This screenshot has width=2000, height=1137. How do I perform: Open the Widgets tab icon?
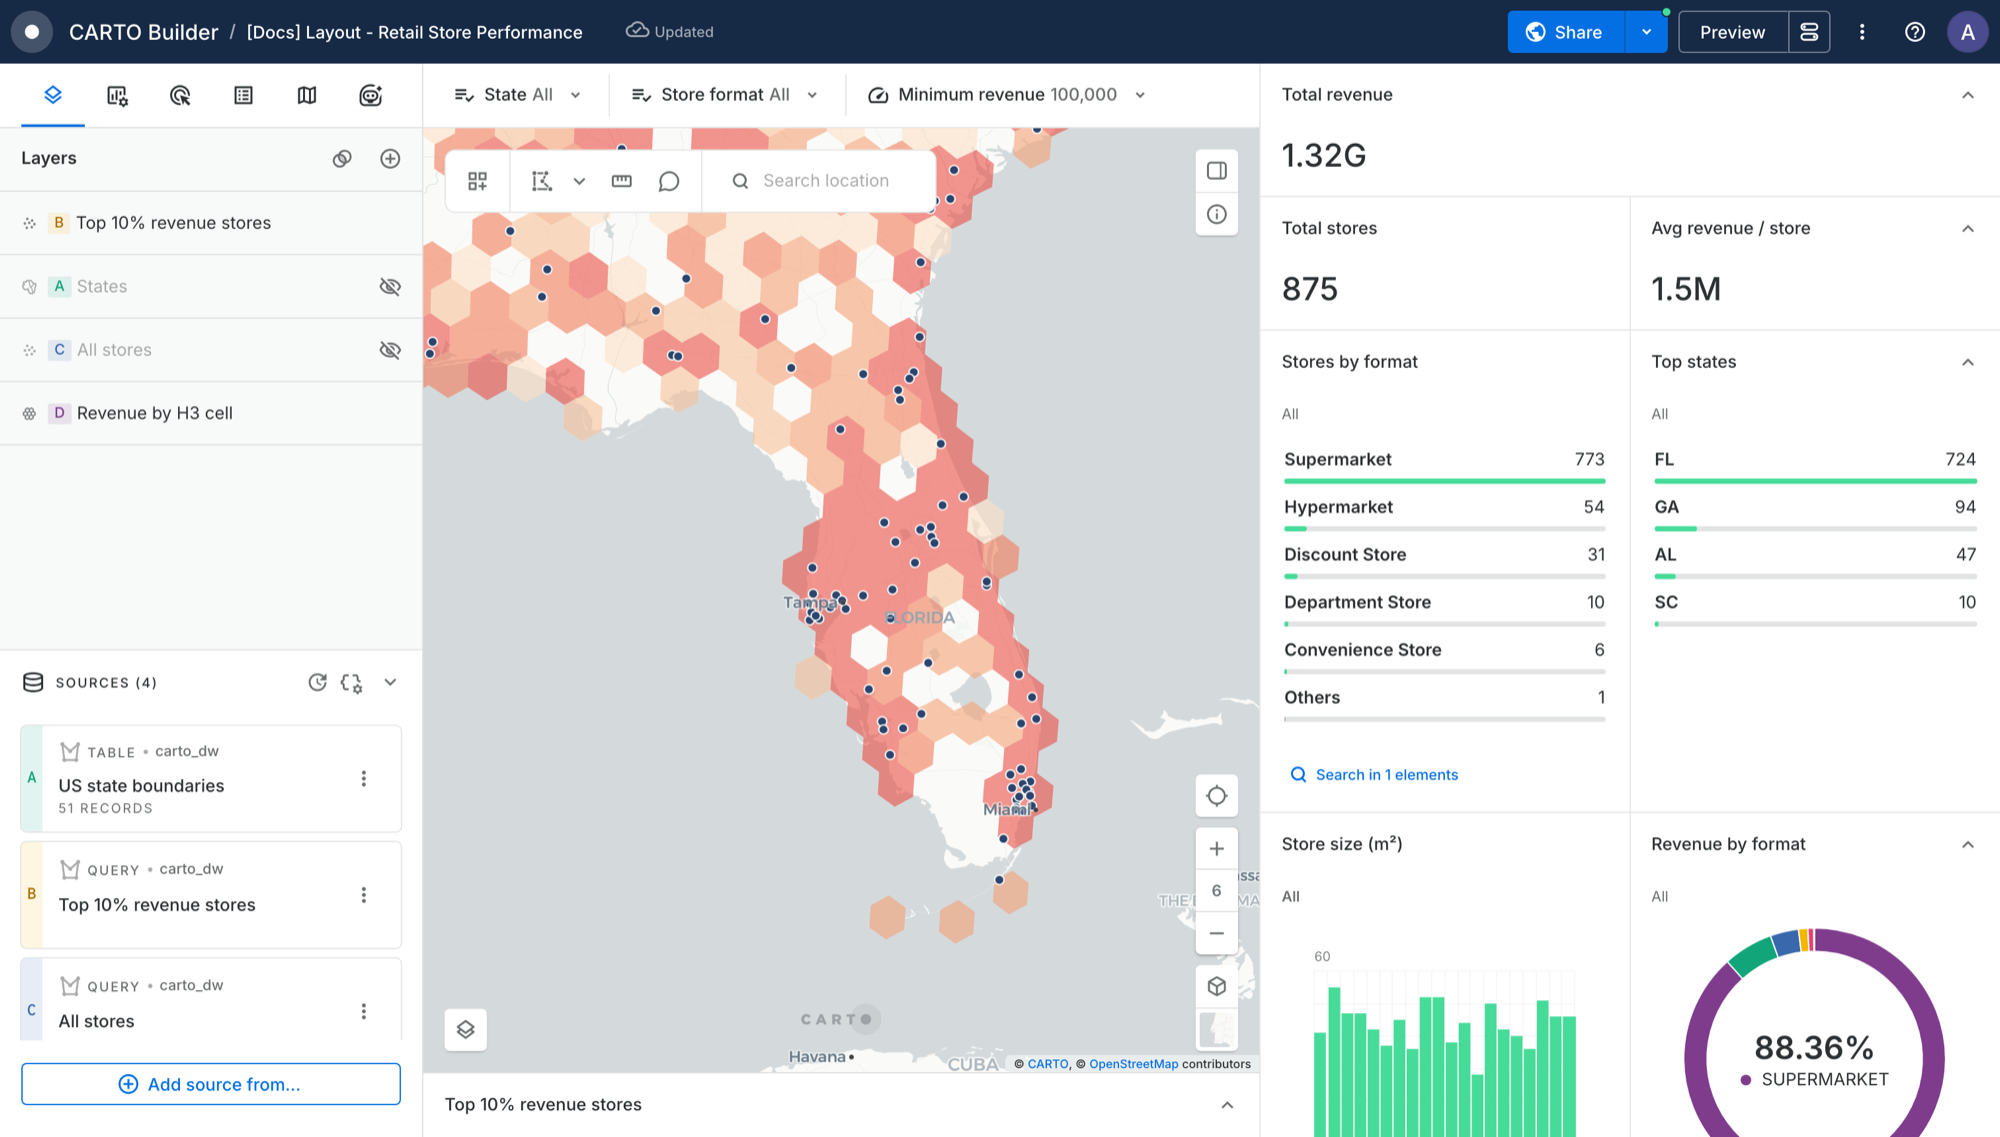click(117, 95)
